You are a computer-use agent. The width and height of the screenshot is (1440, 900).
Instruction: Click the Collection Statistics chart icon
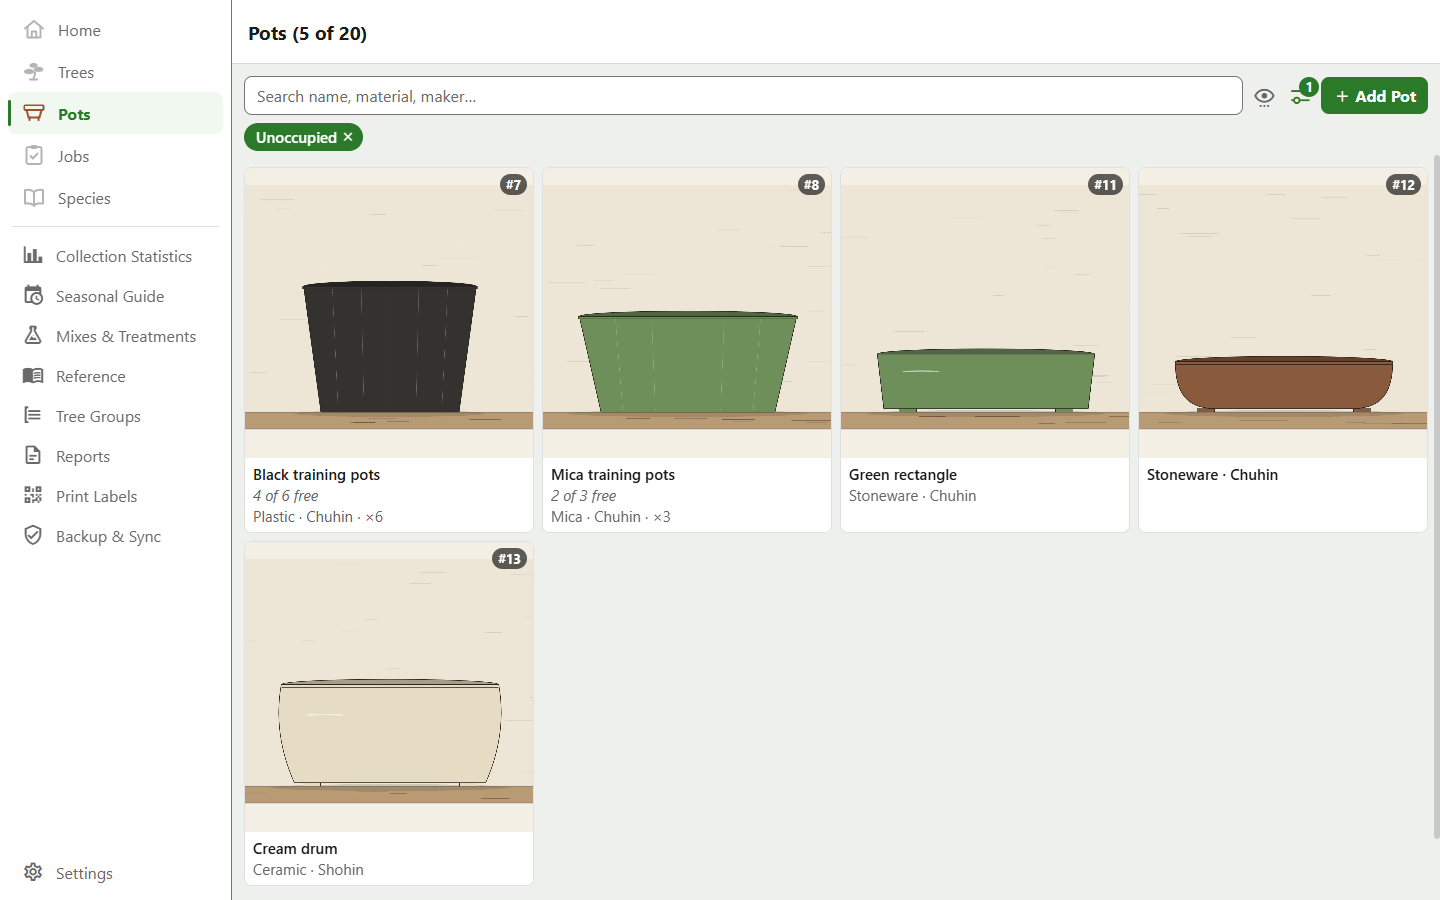33,256
